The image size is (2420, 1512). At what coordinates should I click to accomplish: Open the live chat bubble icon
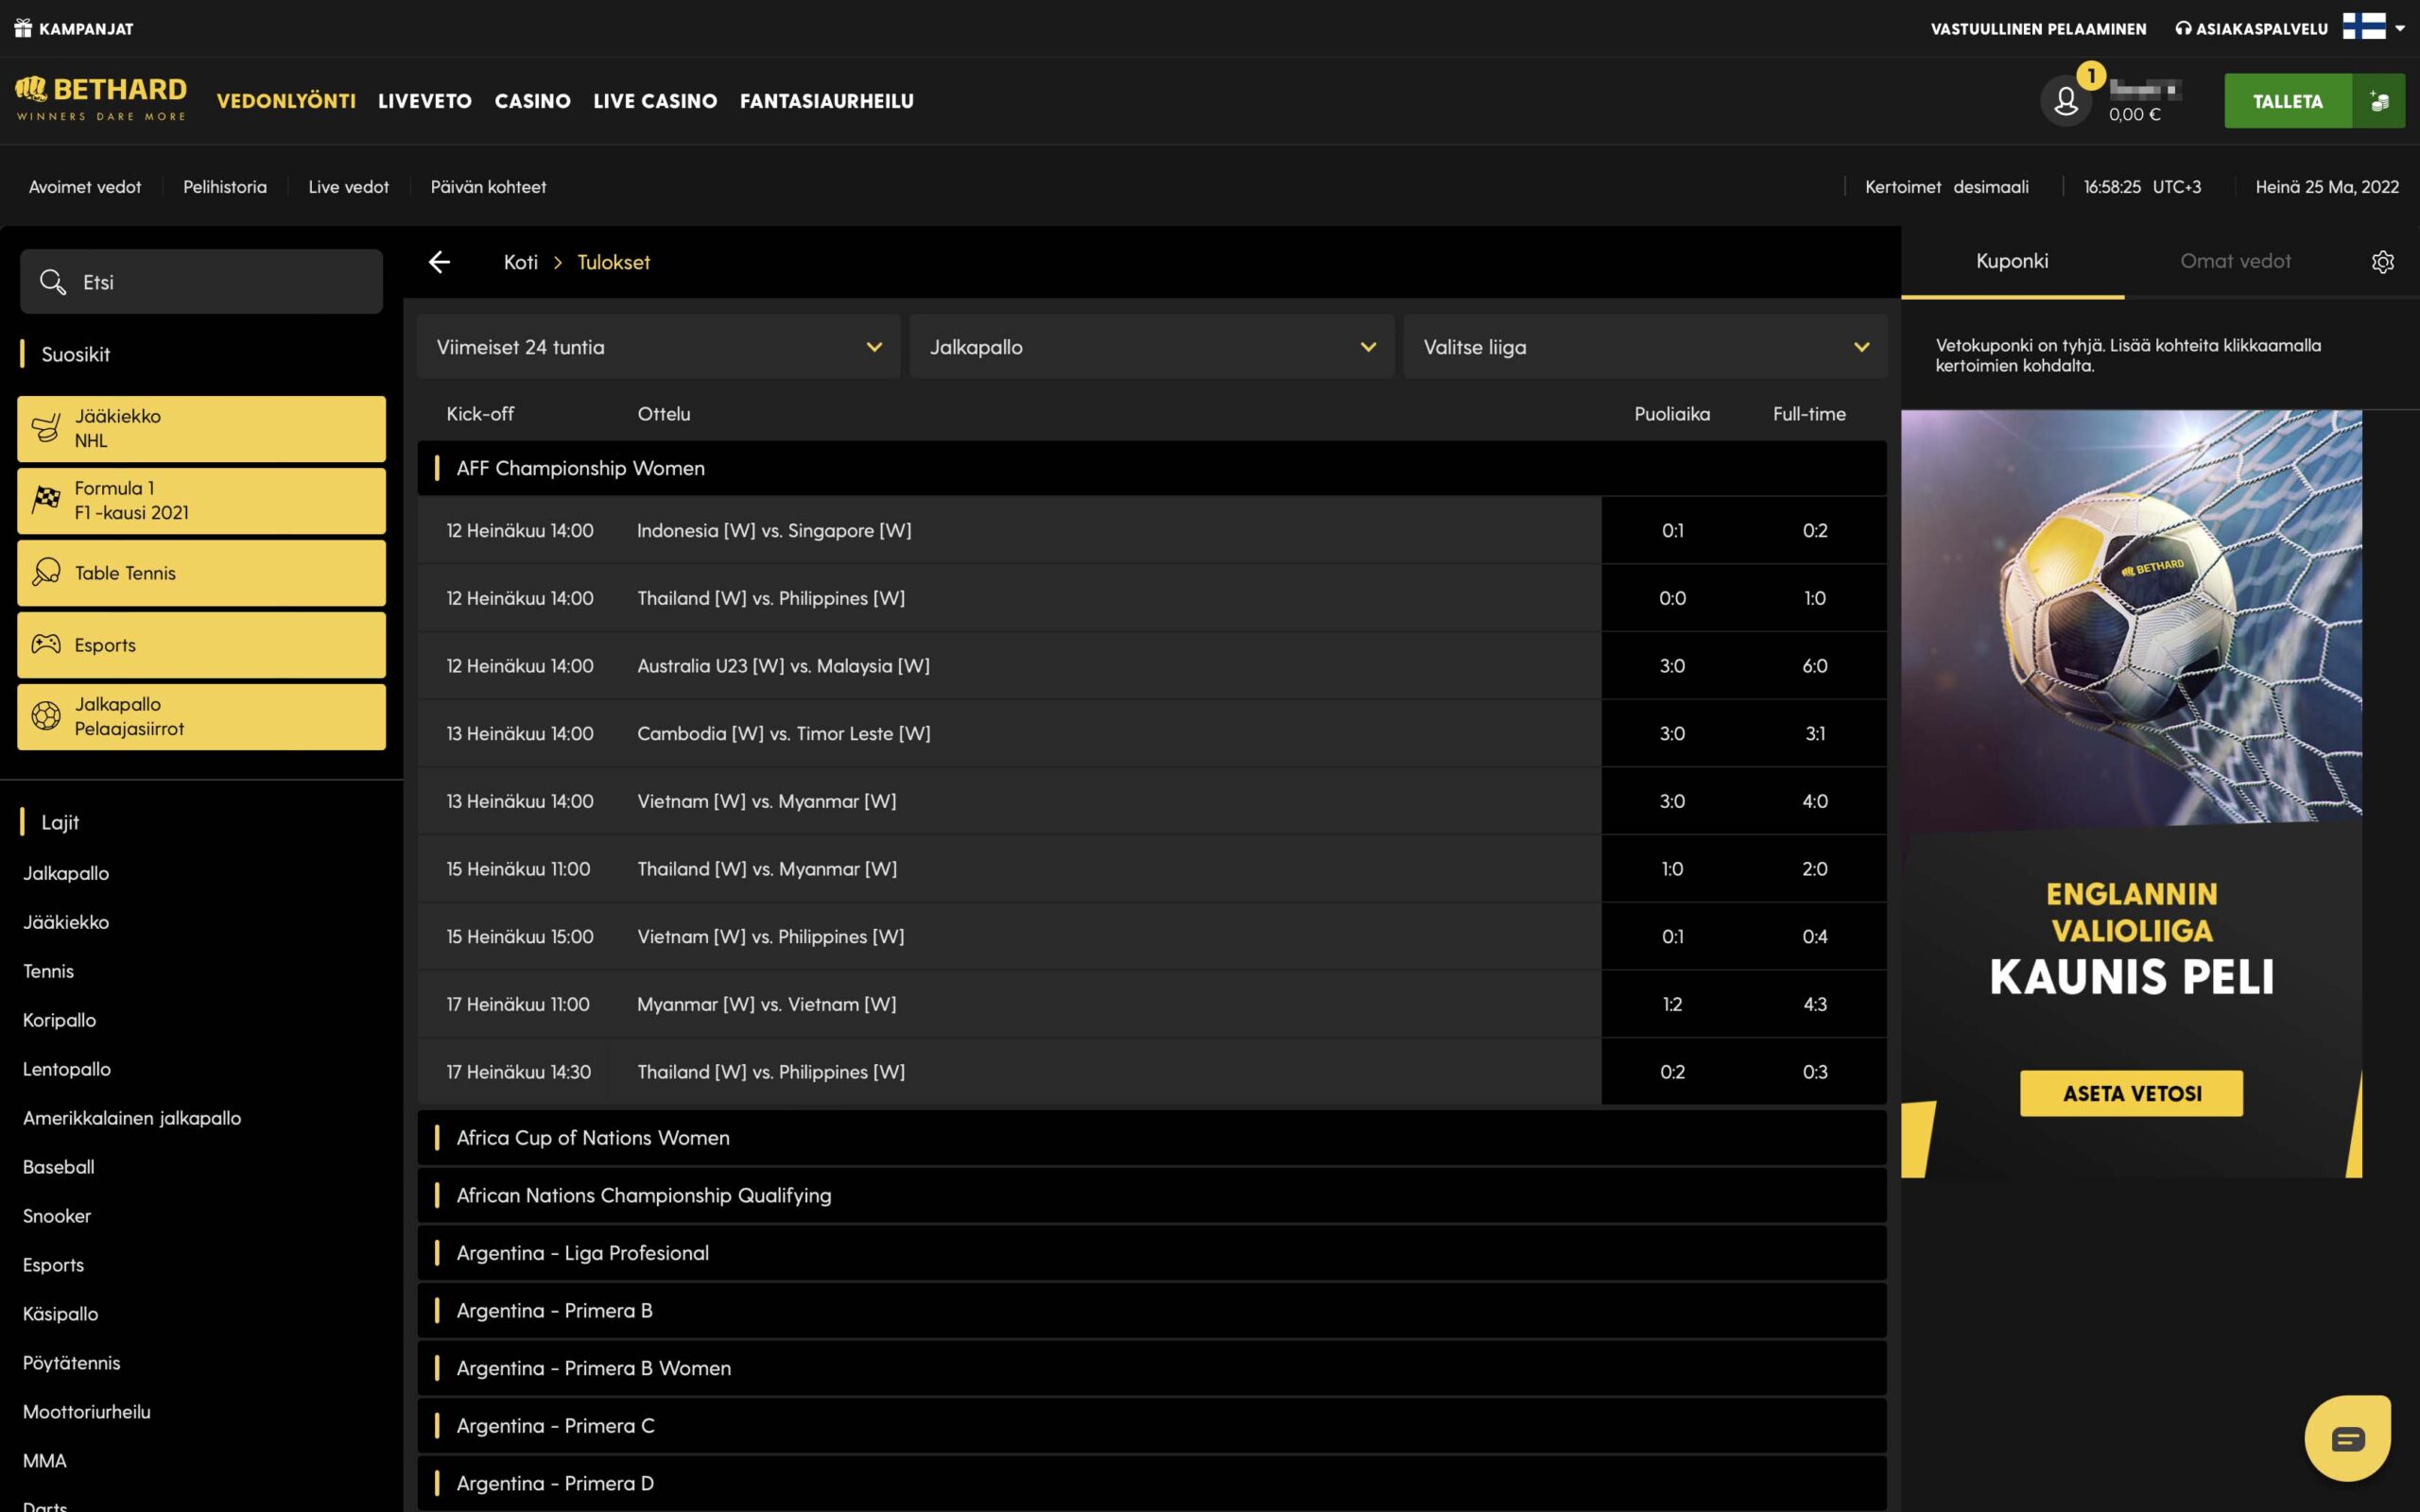tap(2347, 1438)
